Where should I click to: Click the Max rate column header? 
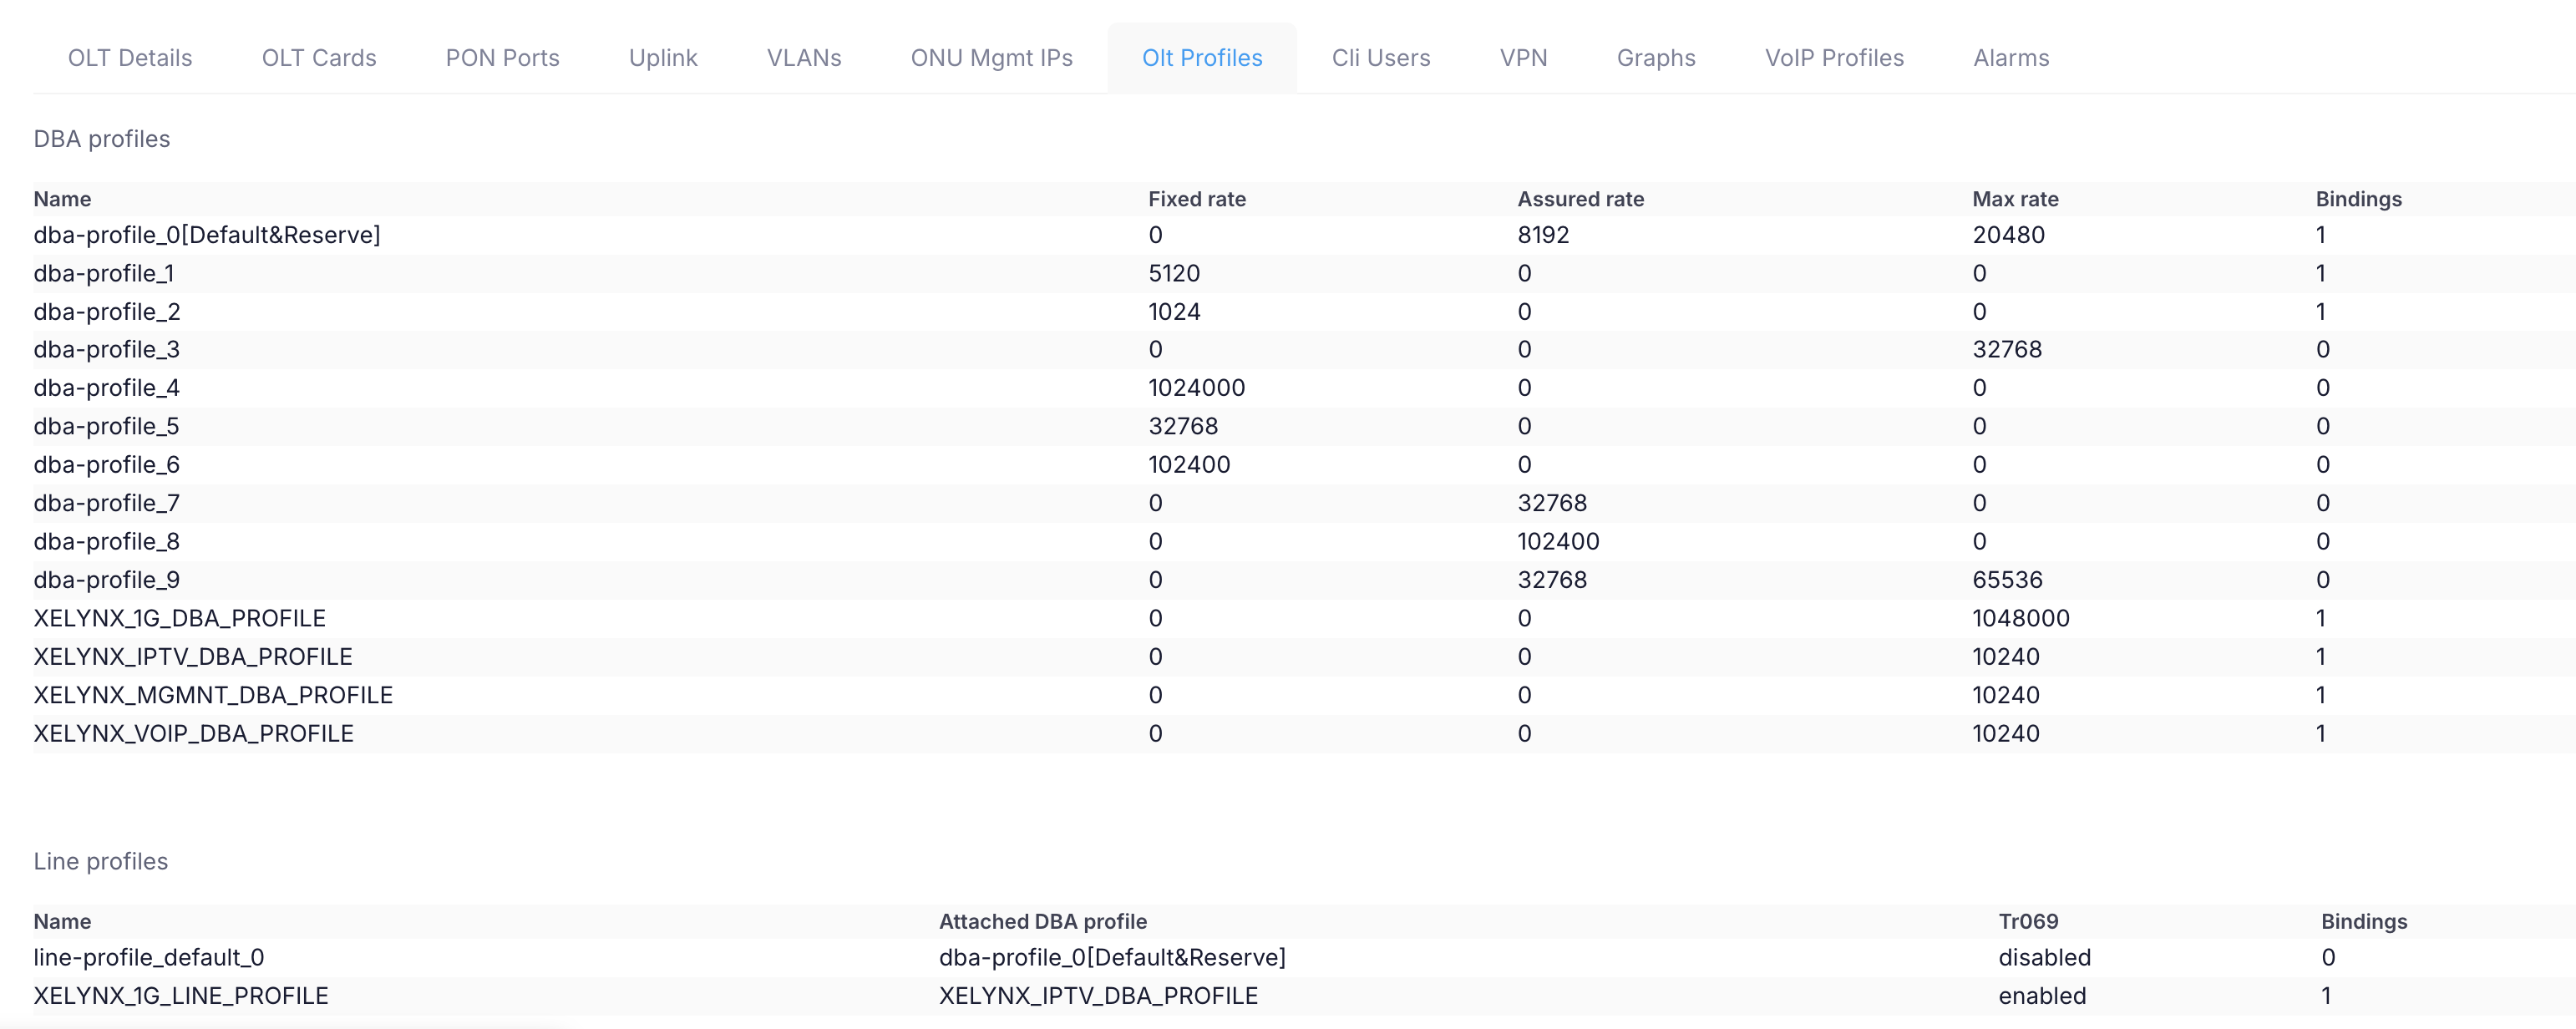[2015, 199]
